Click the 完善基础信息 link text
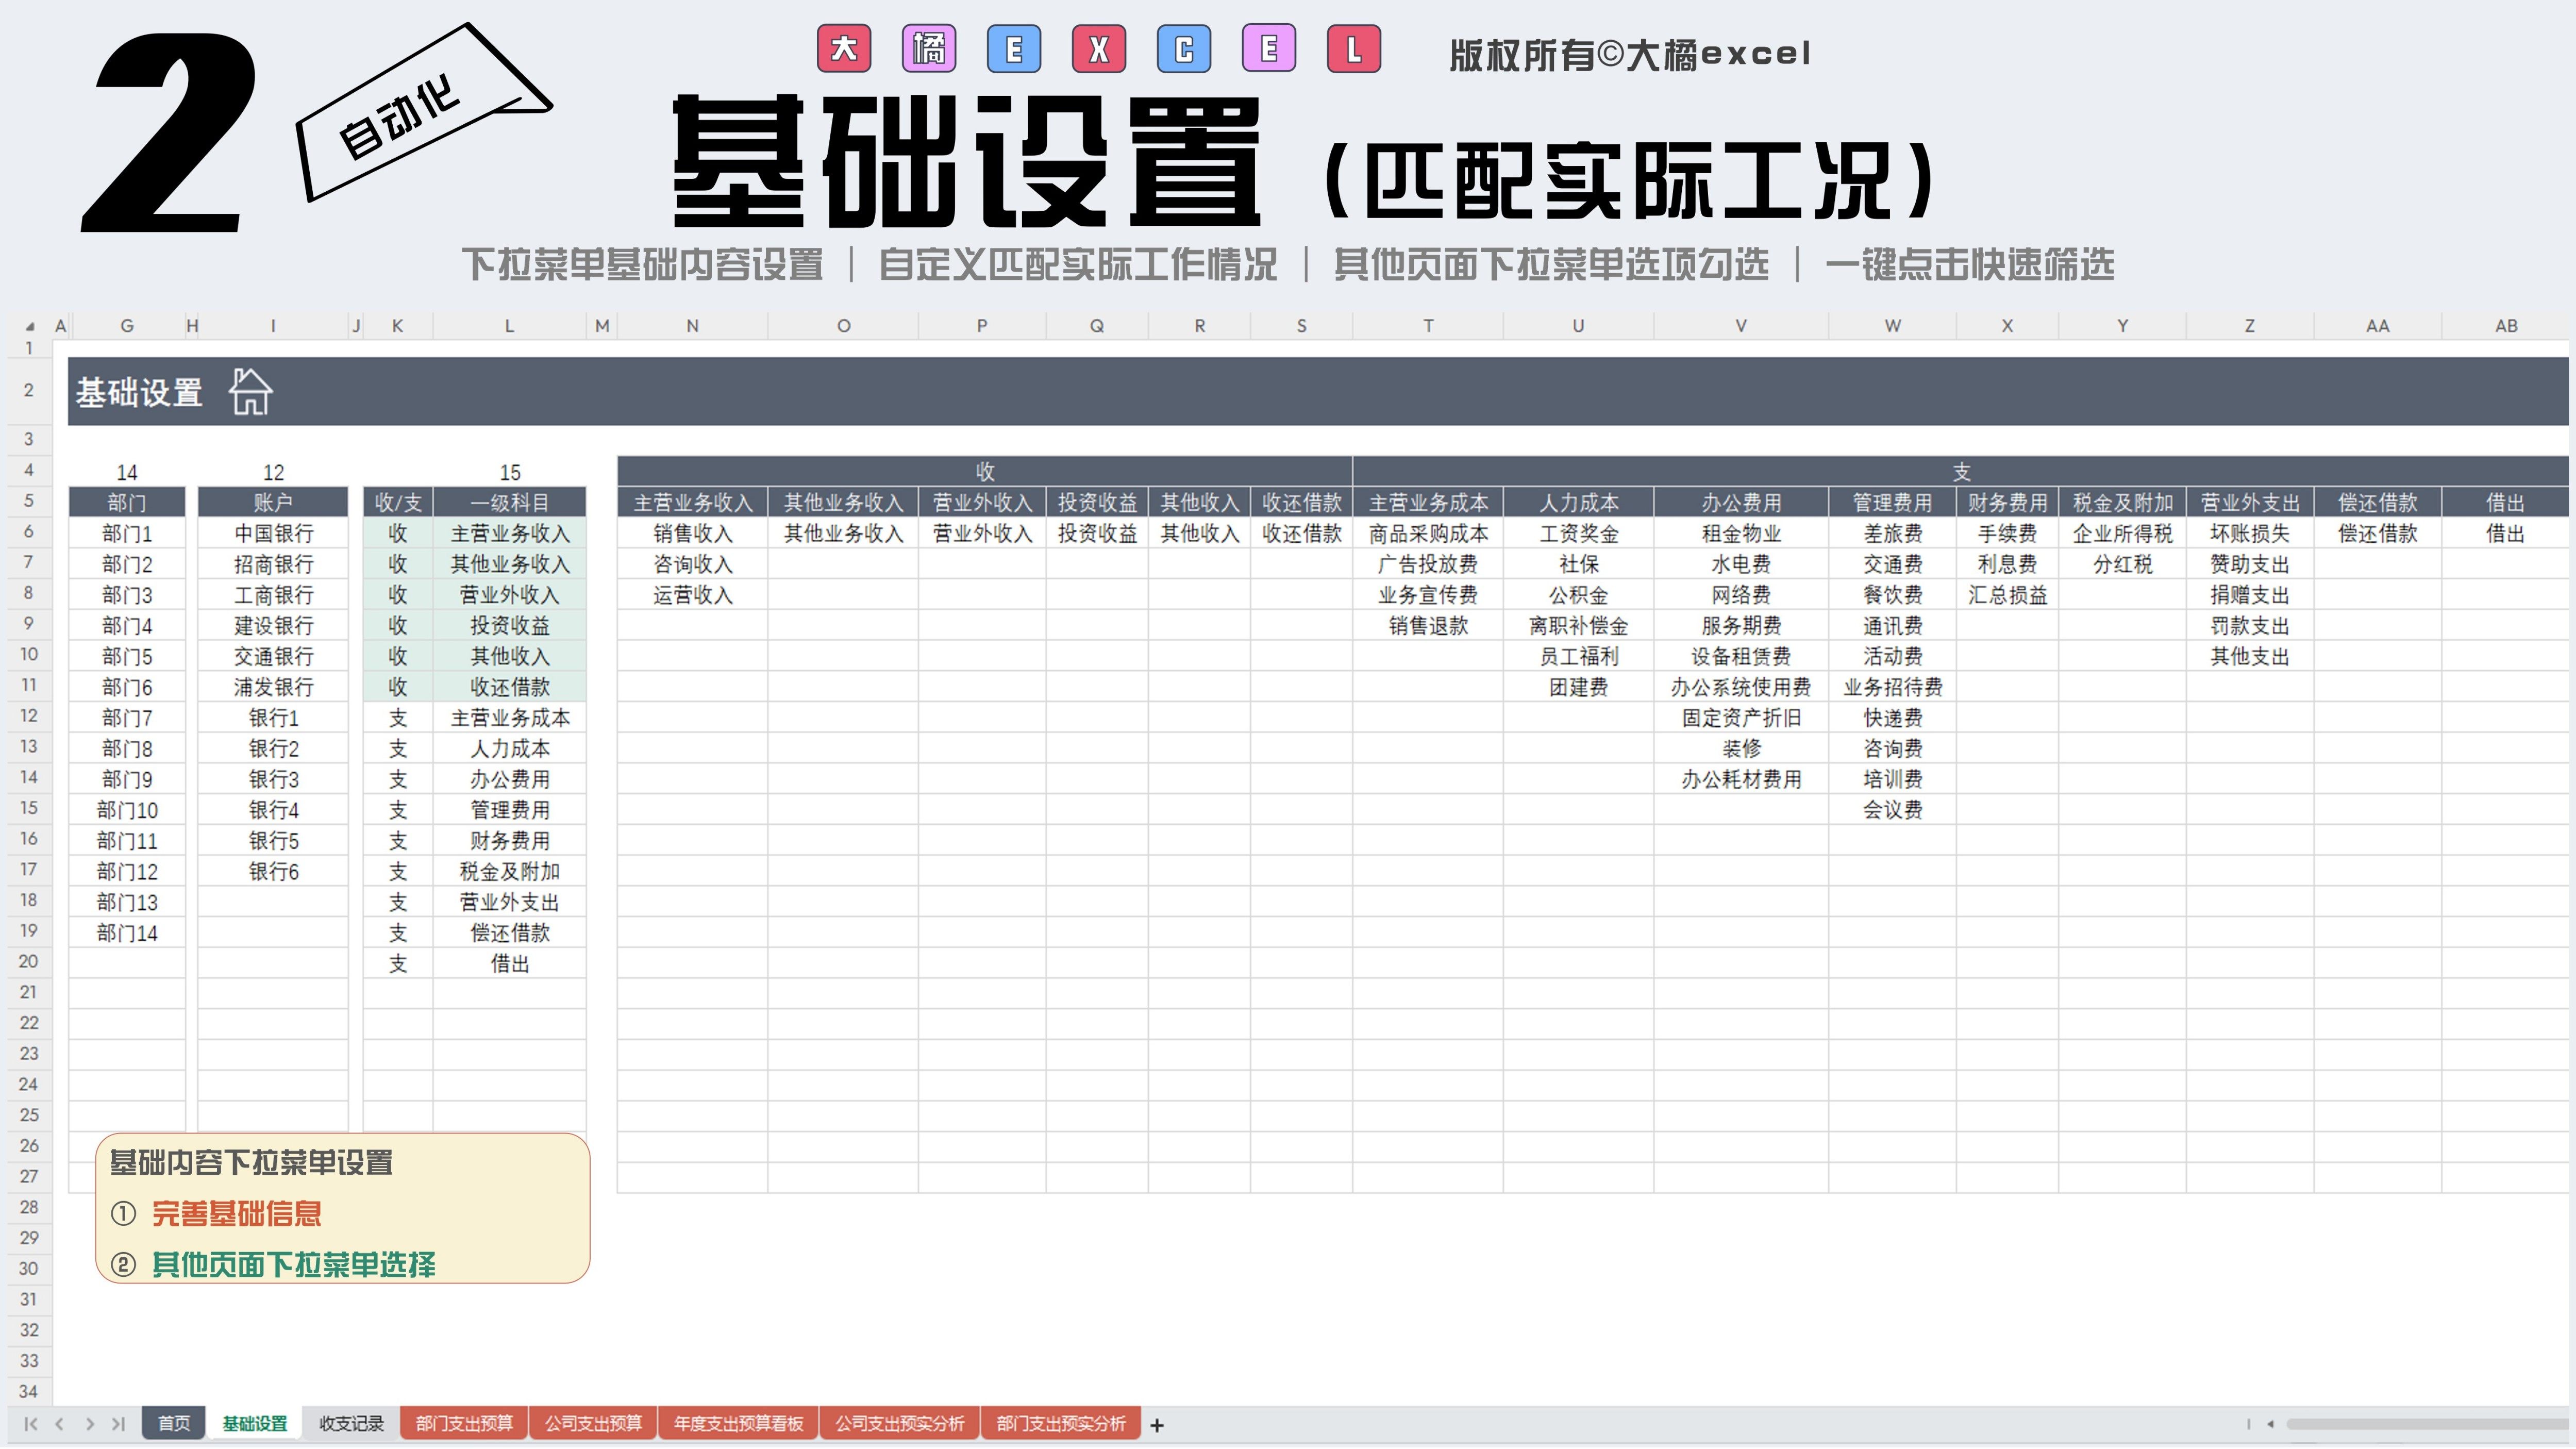 point(236,1214)
